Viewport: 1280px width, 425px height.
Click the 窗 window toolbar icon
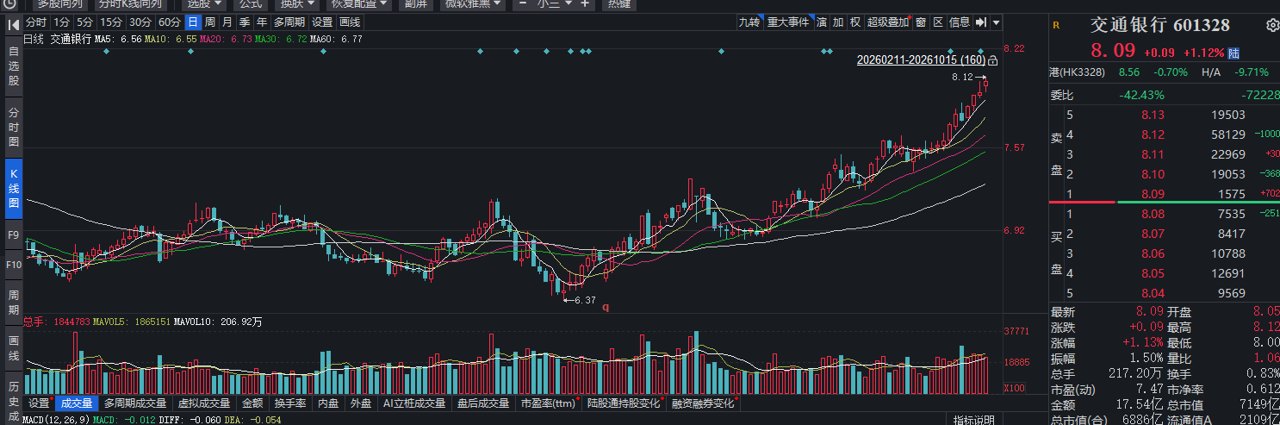(920, 22)
